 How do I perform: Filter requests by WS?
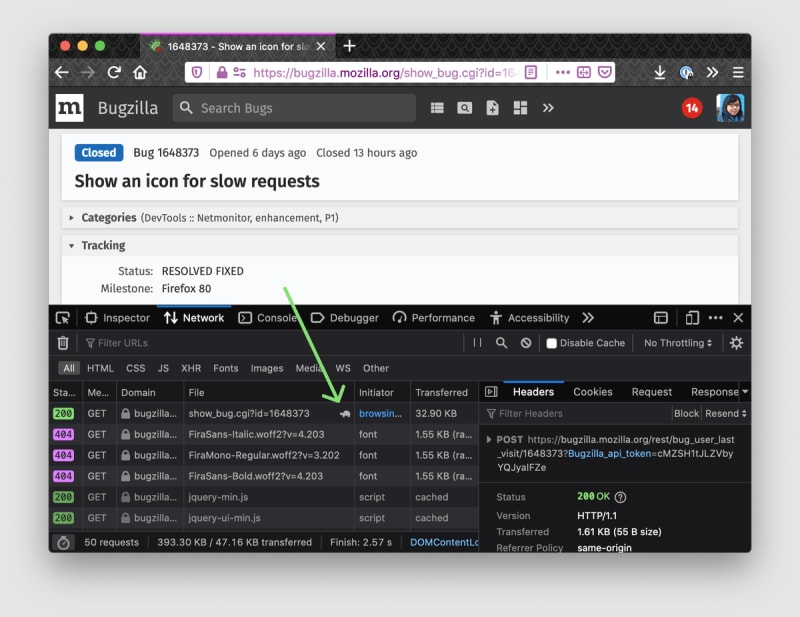tap(343, 368)
